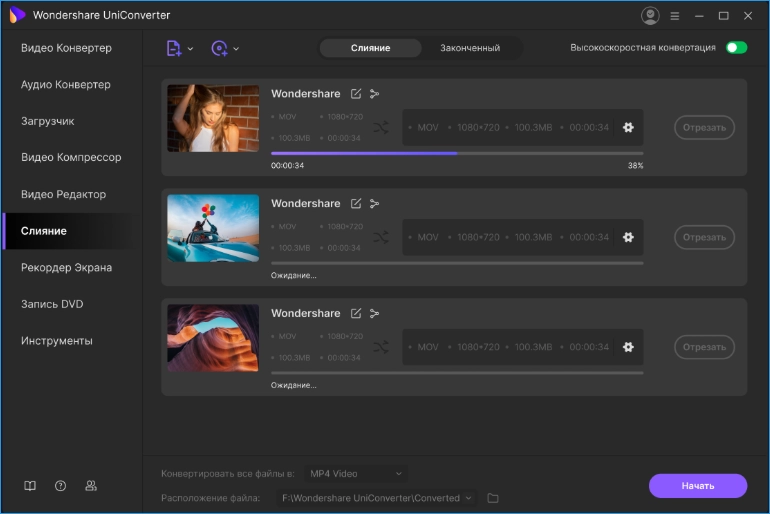Open Запись DVD section
770x514 pixels.
pos(52,304)
